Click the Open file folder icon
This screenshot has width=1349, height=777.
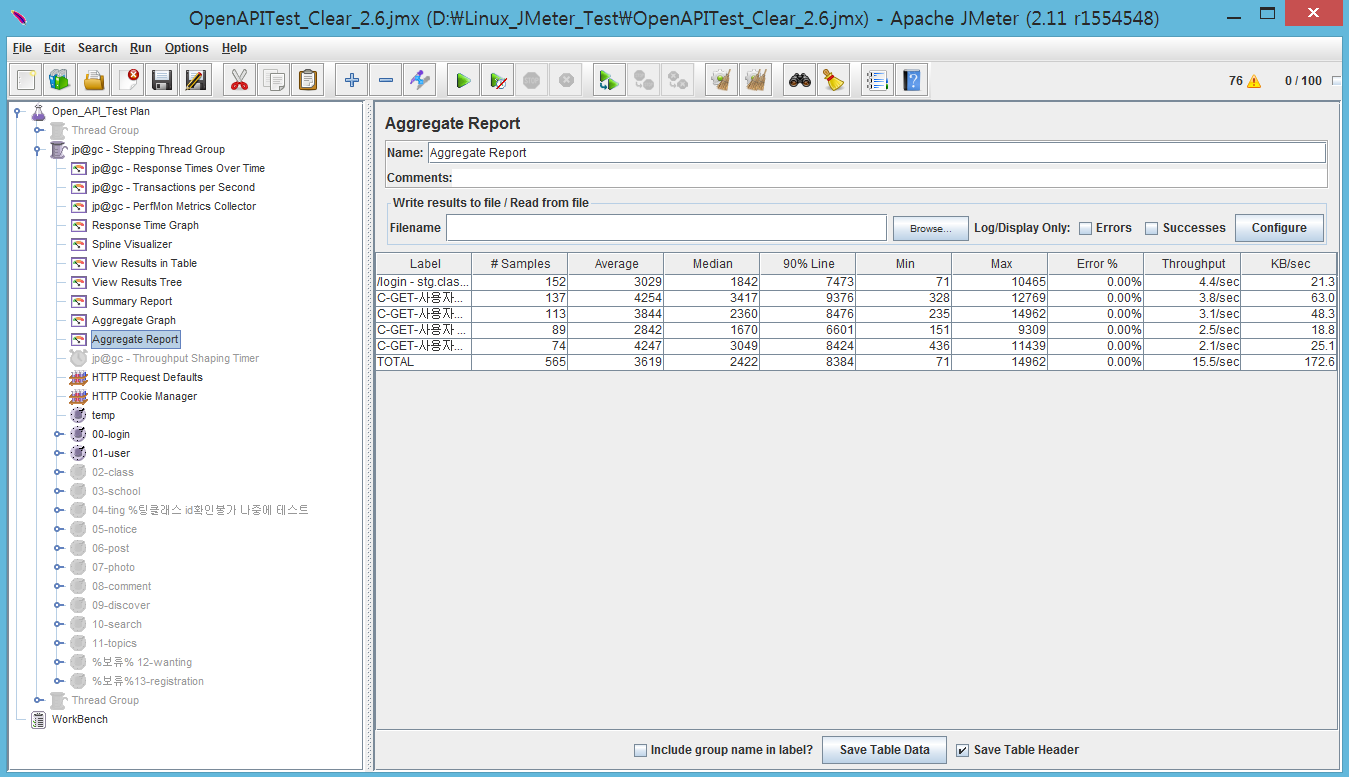(x=94, y=81)
